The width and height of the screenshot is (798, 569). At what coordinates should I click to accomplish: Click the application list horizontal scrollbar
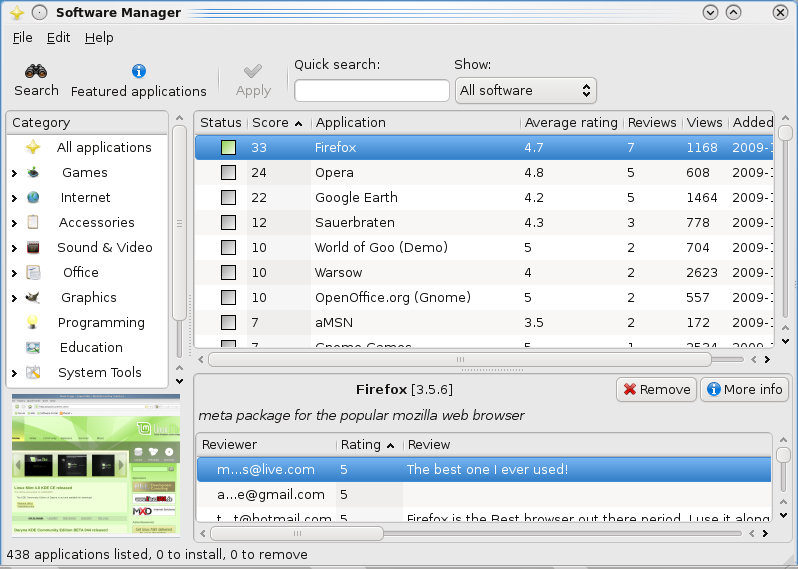tap(460, 359)
